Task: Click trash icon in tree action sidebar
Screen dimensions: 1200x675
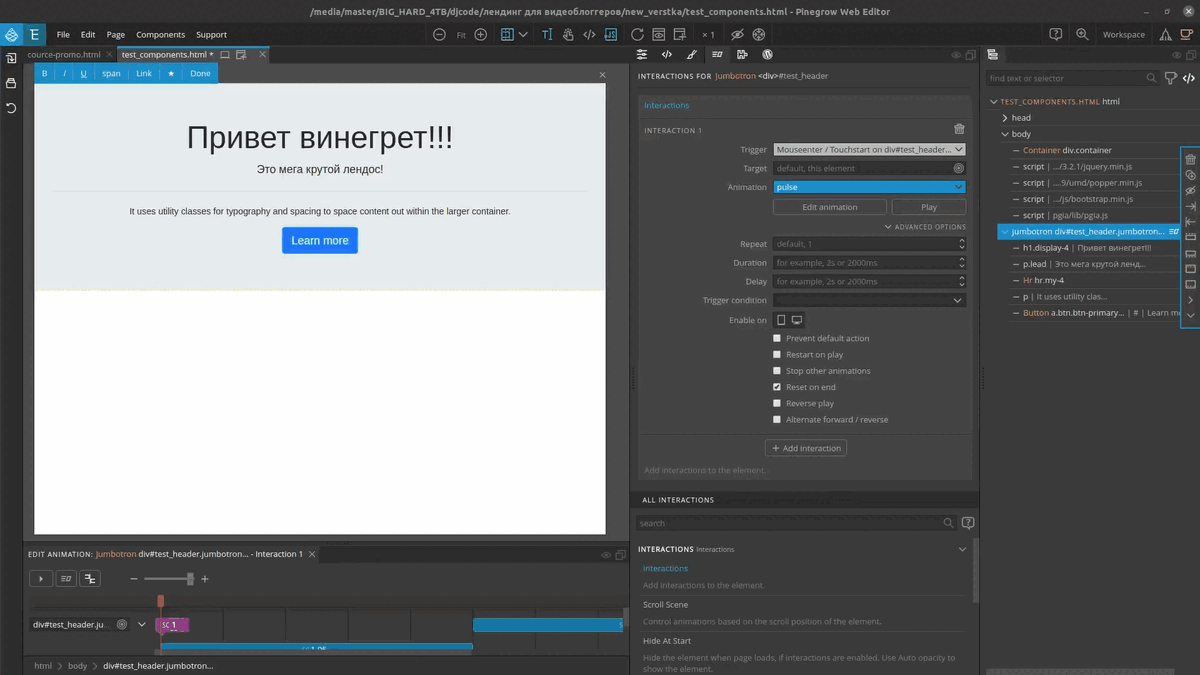Action: tap(1190, 159)
